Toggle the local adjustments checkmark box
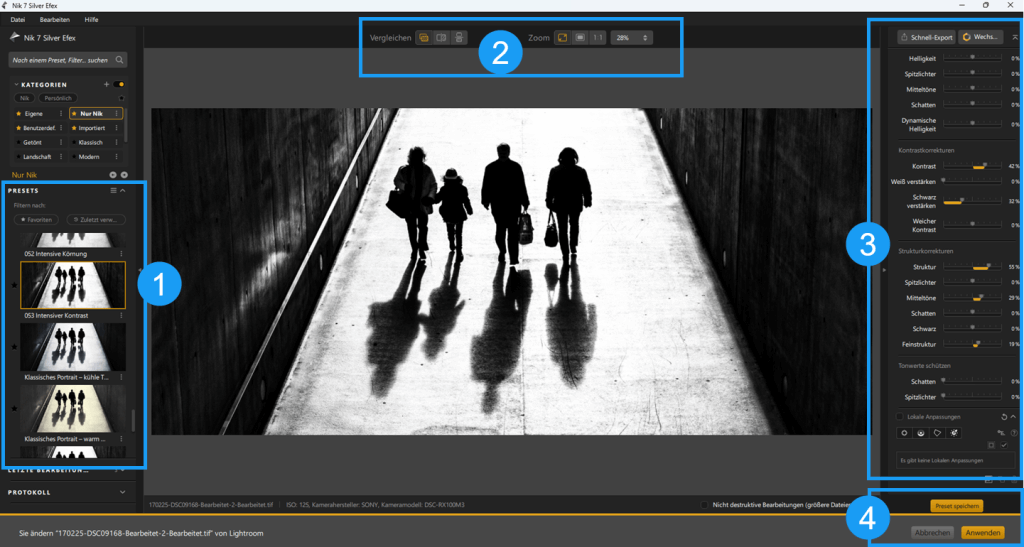The height and width of the screenshot is (547, 1024). tap(1004, 445)
